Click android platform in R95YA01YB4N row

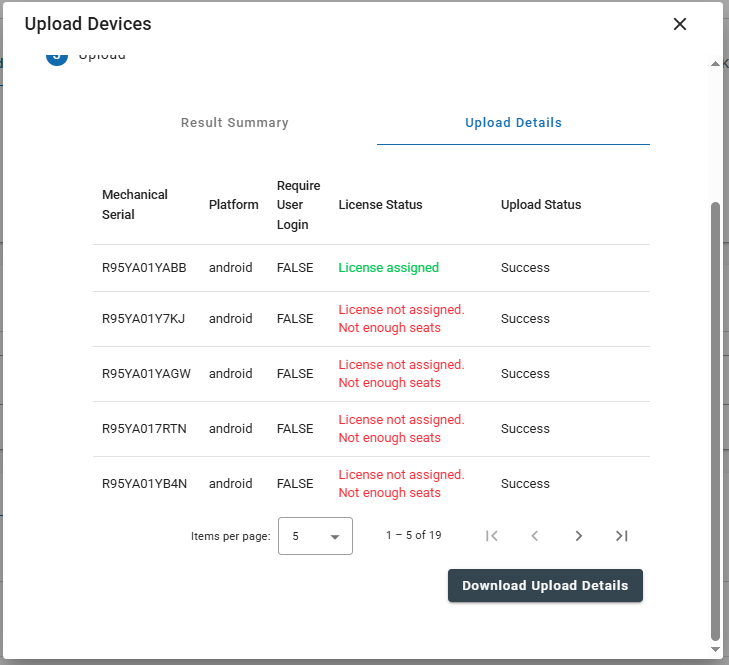[x=231, y=484]
